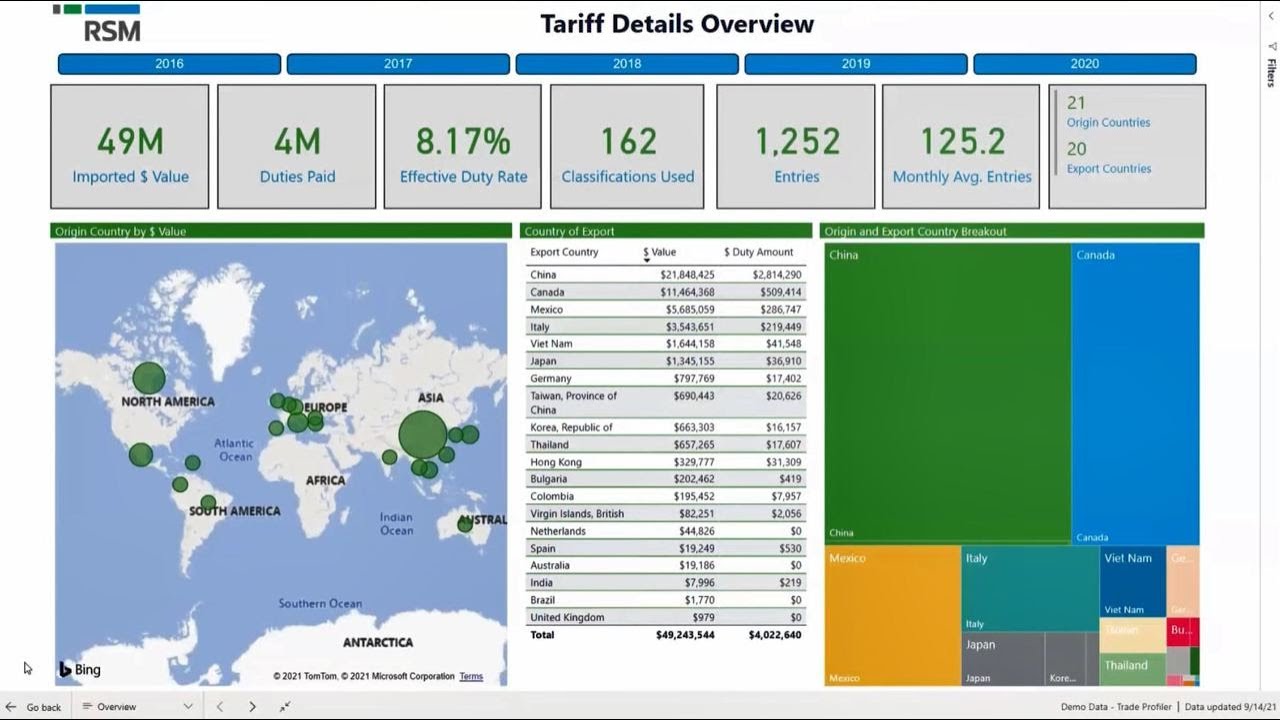
Task: Click the Classifications Used card
Action: [x=628, y=146]
